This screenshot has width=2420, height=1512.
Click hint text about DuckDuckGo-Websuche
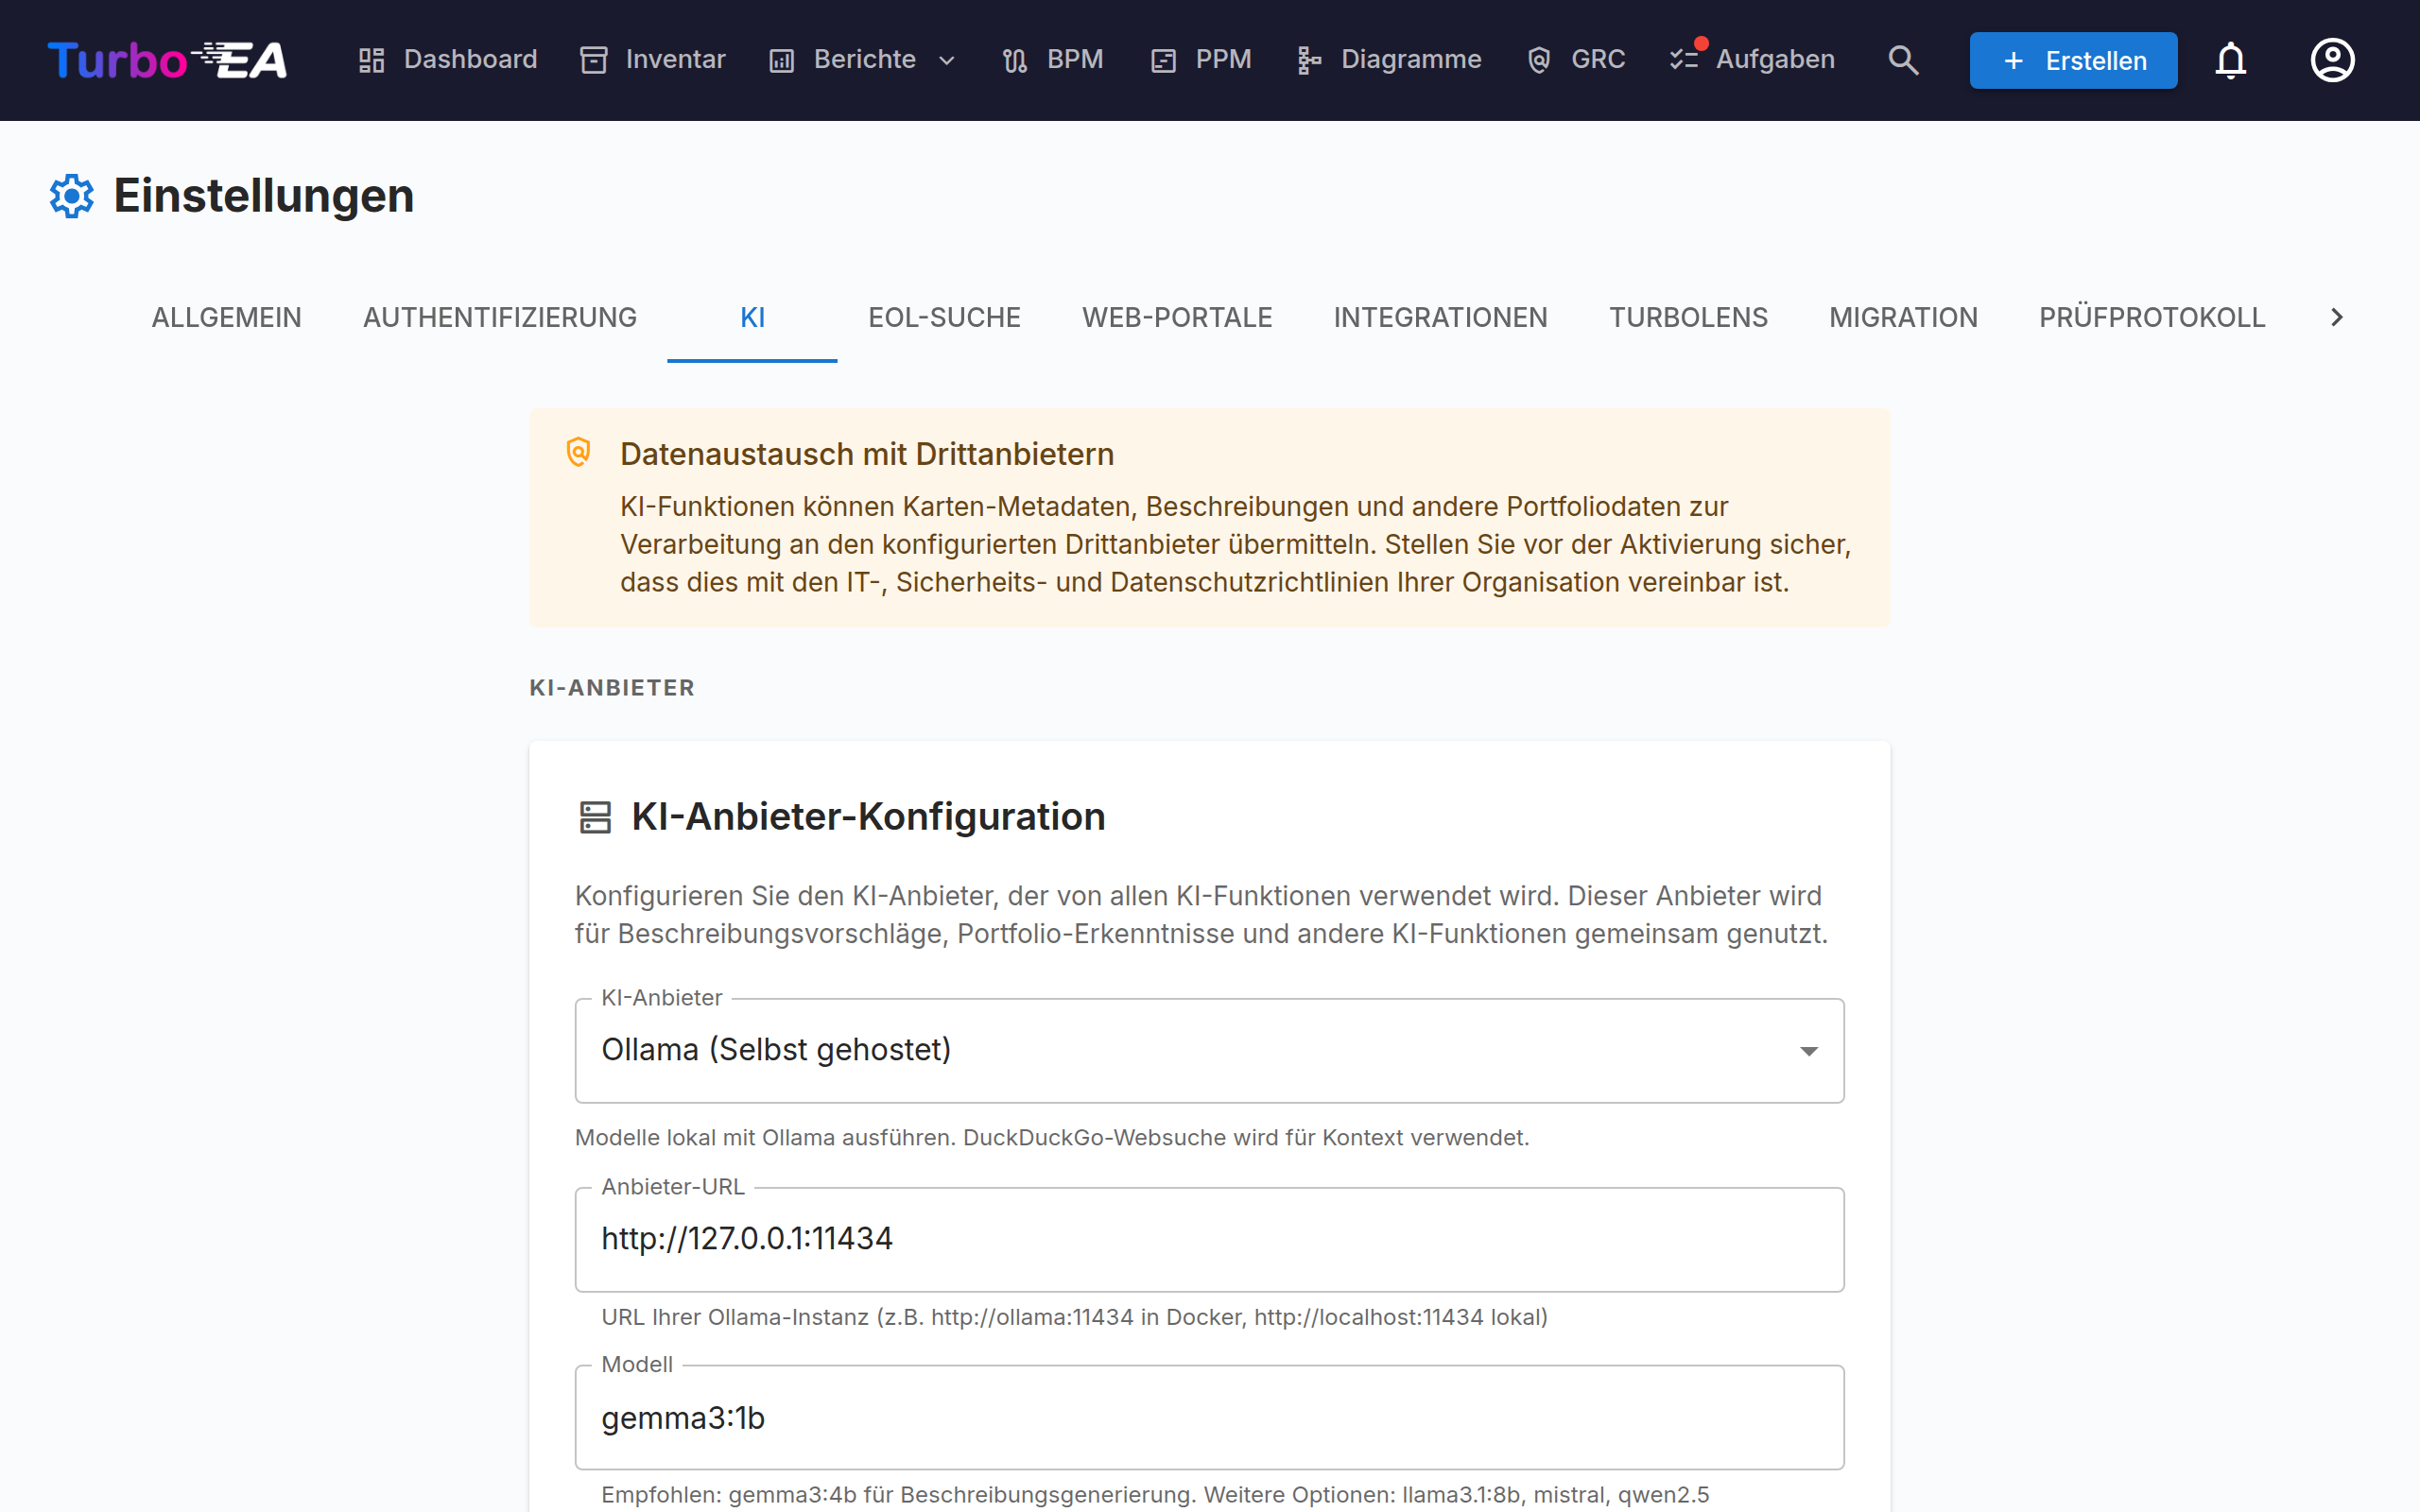[1052, 1138]
